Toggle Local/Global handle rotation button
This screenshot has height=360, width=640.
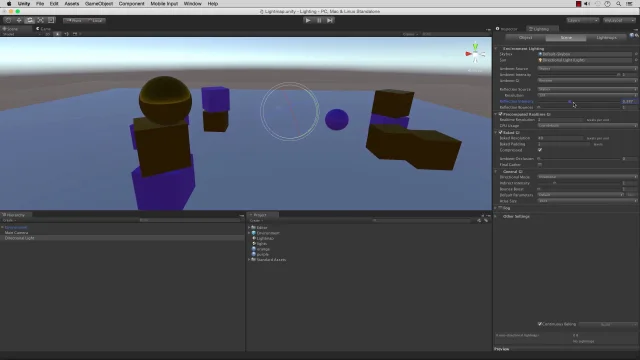[95, 20]
